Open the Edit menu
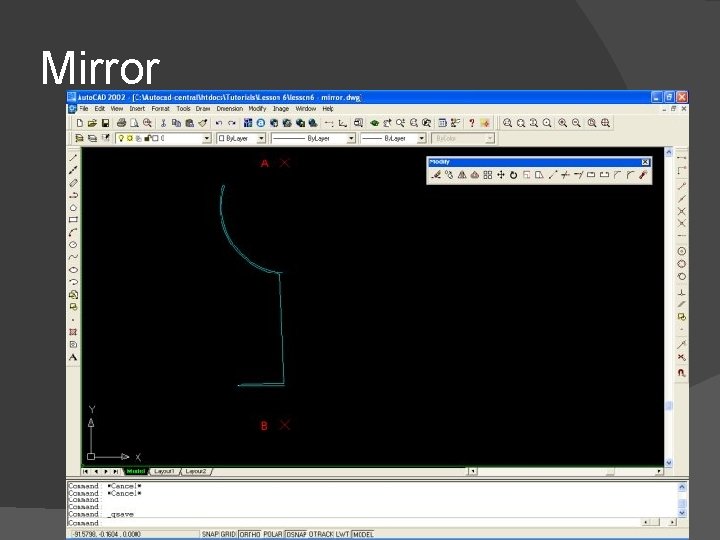This screenshot has height=540, width=720. click(x=100, y=109)
